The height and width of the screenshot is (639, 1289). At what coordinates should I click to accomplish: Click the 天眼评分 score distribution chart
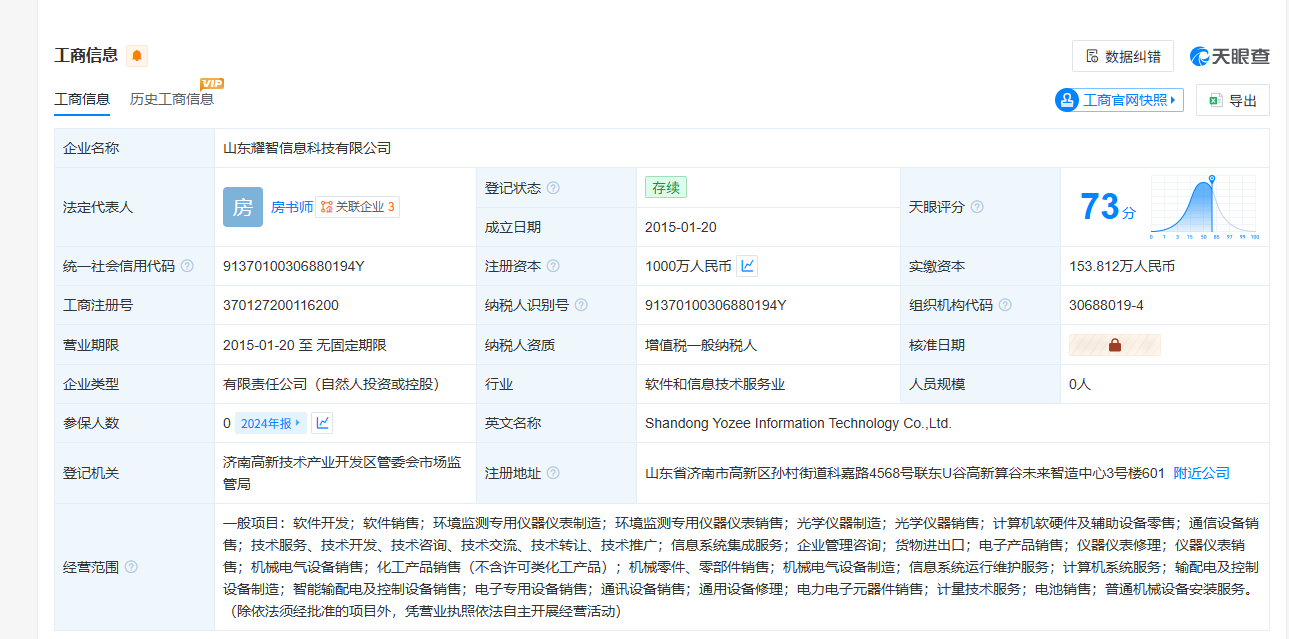pyautogui.click(x=1203, y=207)
